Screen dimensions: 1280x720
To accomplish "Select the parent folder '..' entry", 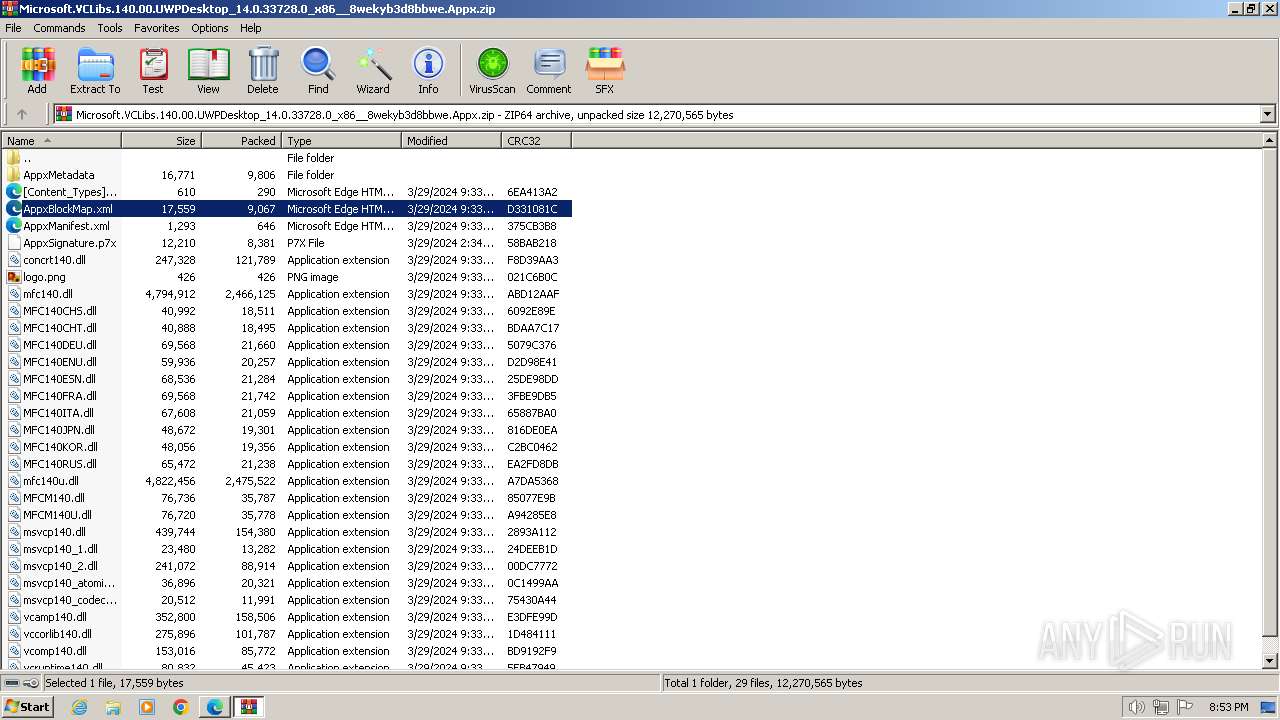I will click(288, 158).
